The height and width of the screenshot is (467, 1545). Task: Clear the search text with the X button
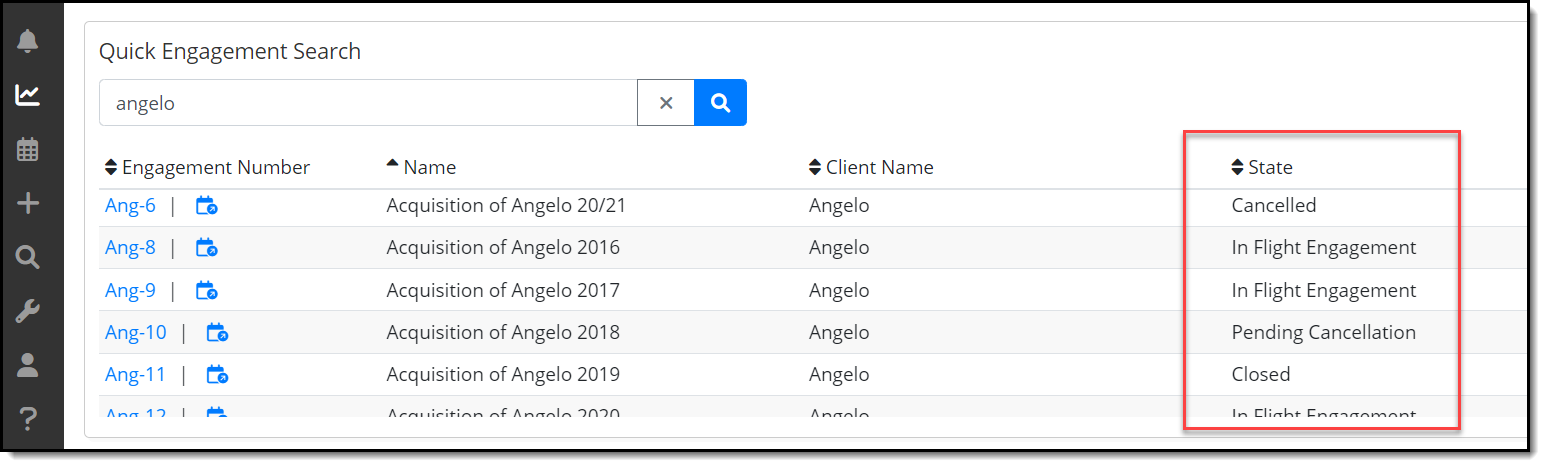(x=666, y=102)
